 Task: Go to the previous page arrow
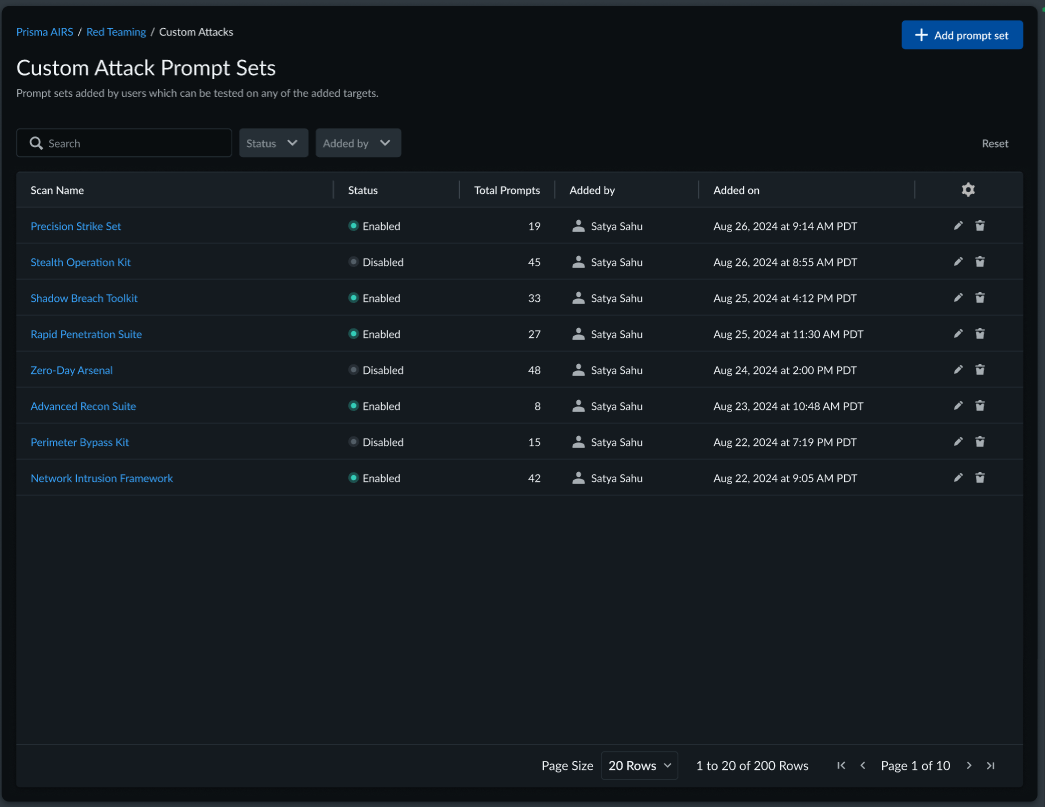[863, 766]
